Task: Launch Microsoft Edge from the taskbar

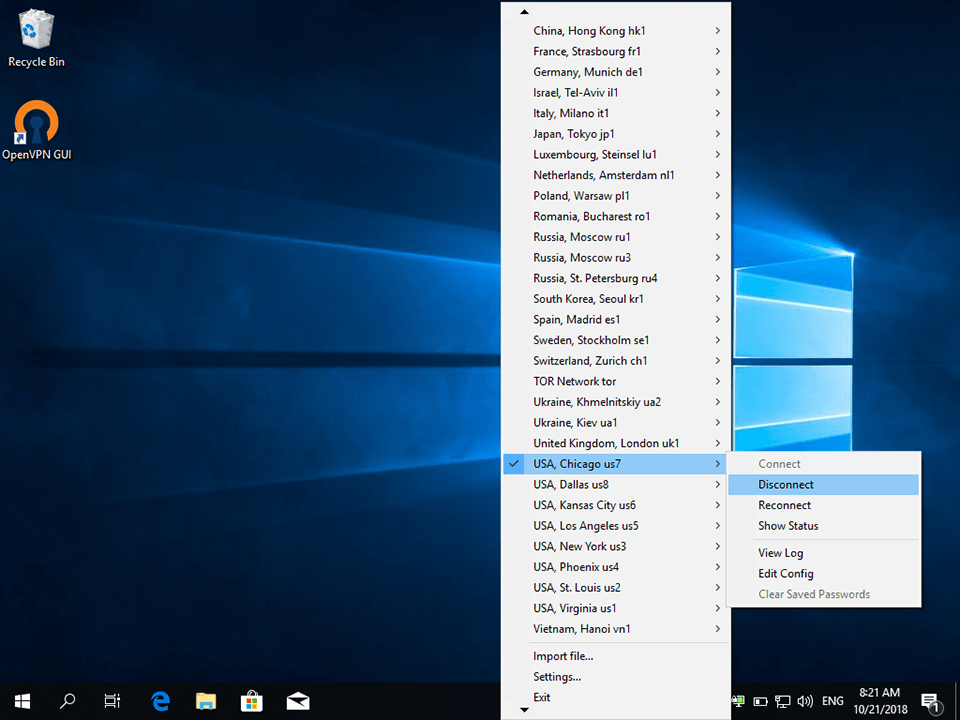Action: 160,701
